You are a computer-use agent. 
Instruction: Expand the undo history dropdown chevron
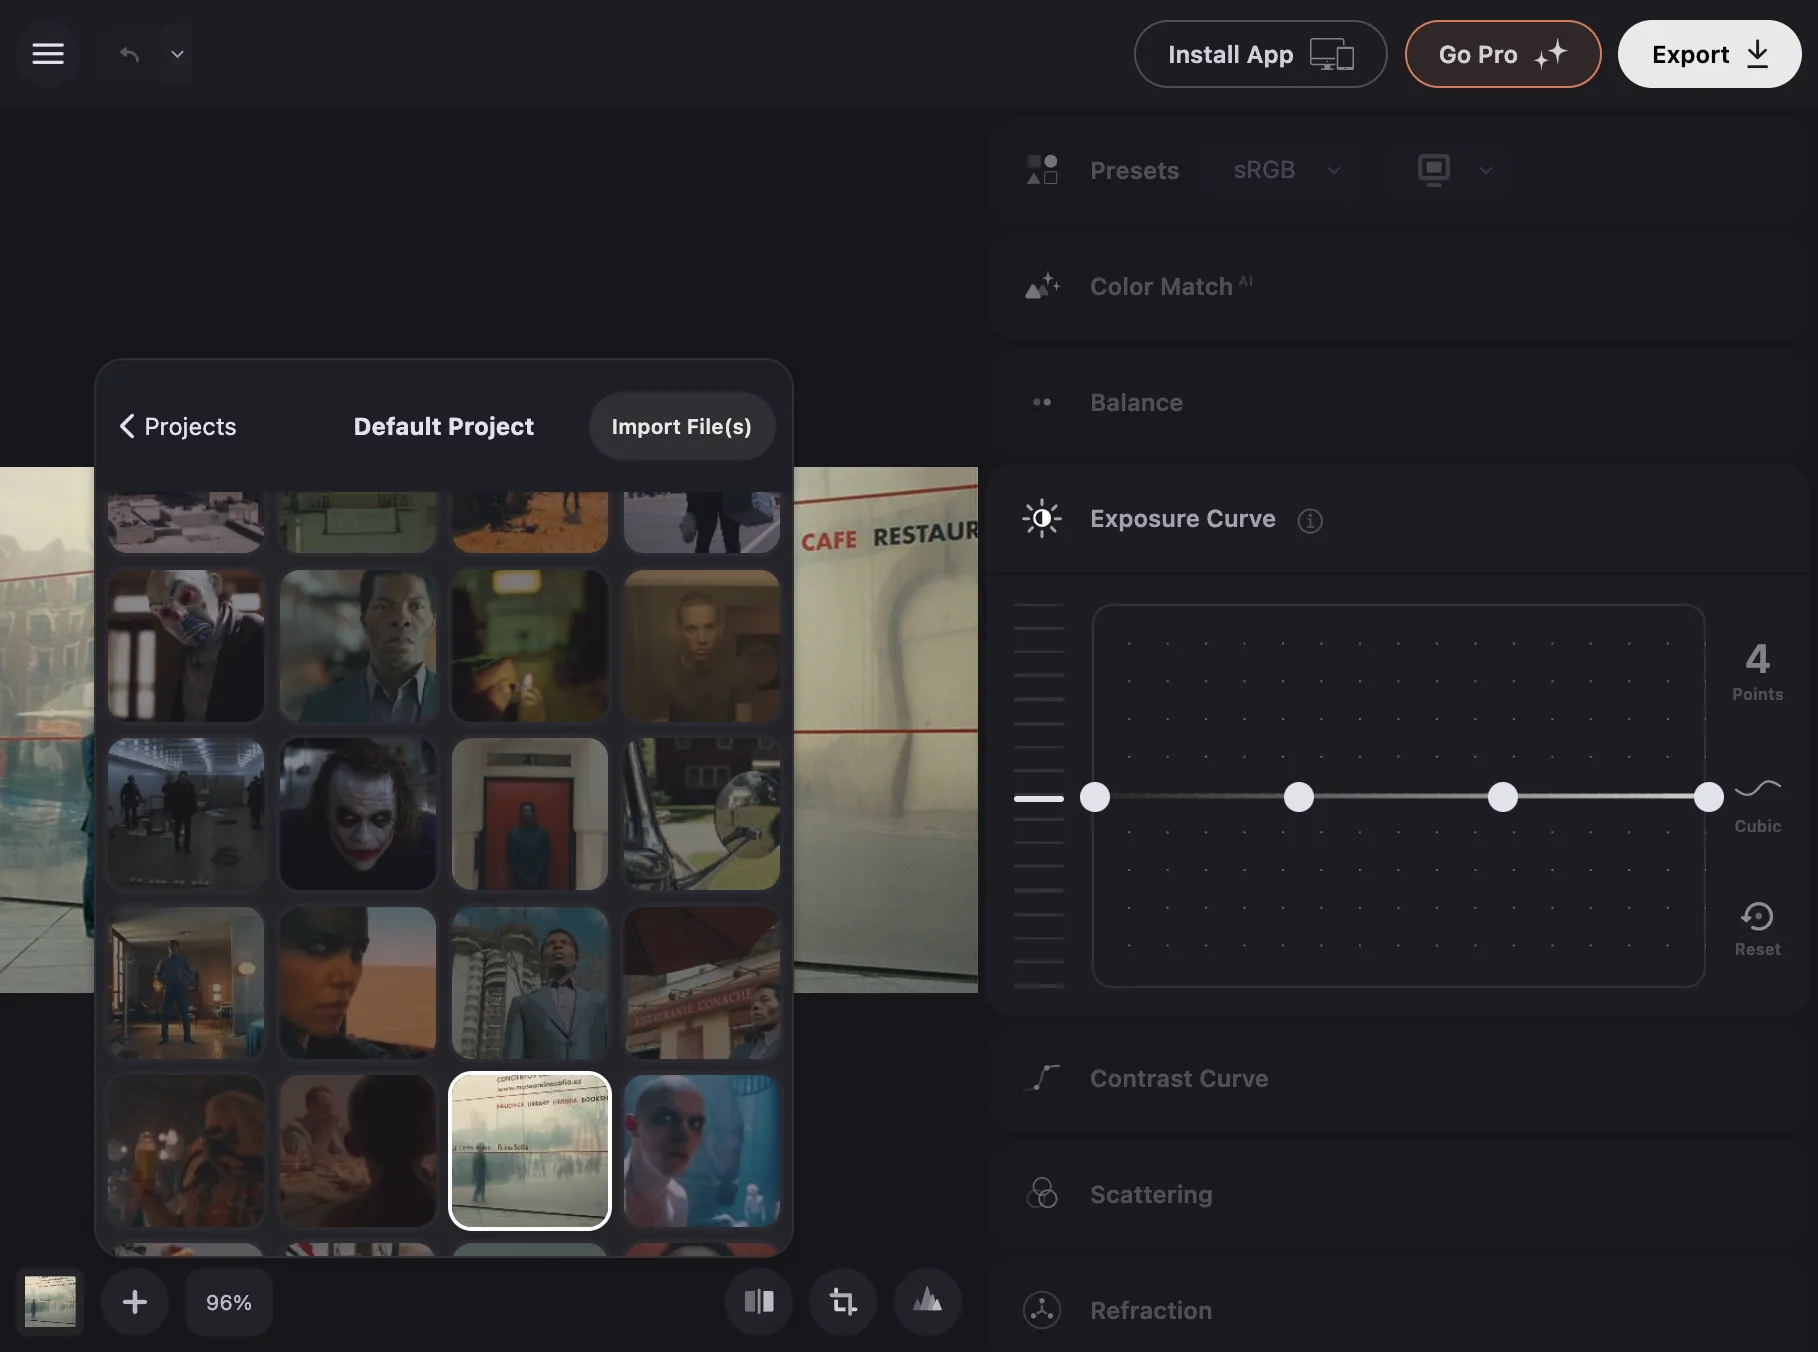tap(177, 54)
